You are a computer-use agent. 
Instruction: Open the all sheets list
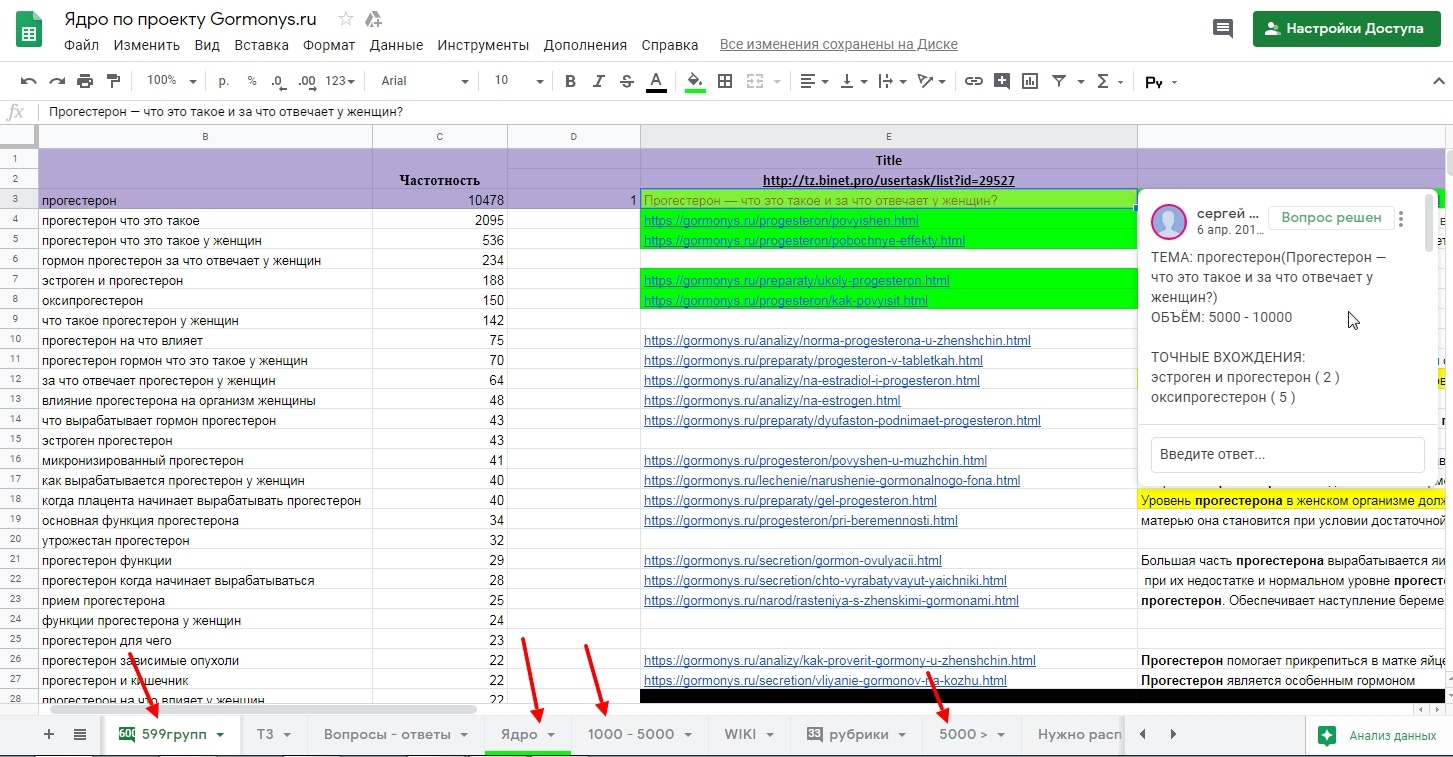[x=80, y=735]
